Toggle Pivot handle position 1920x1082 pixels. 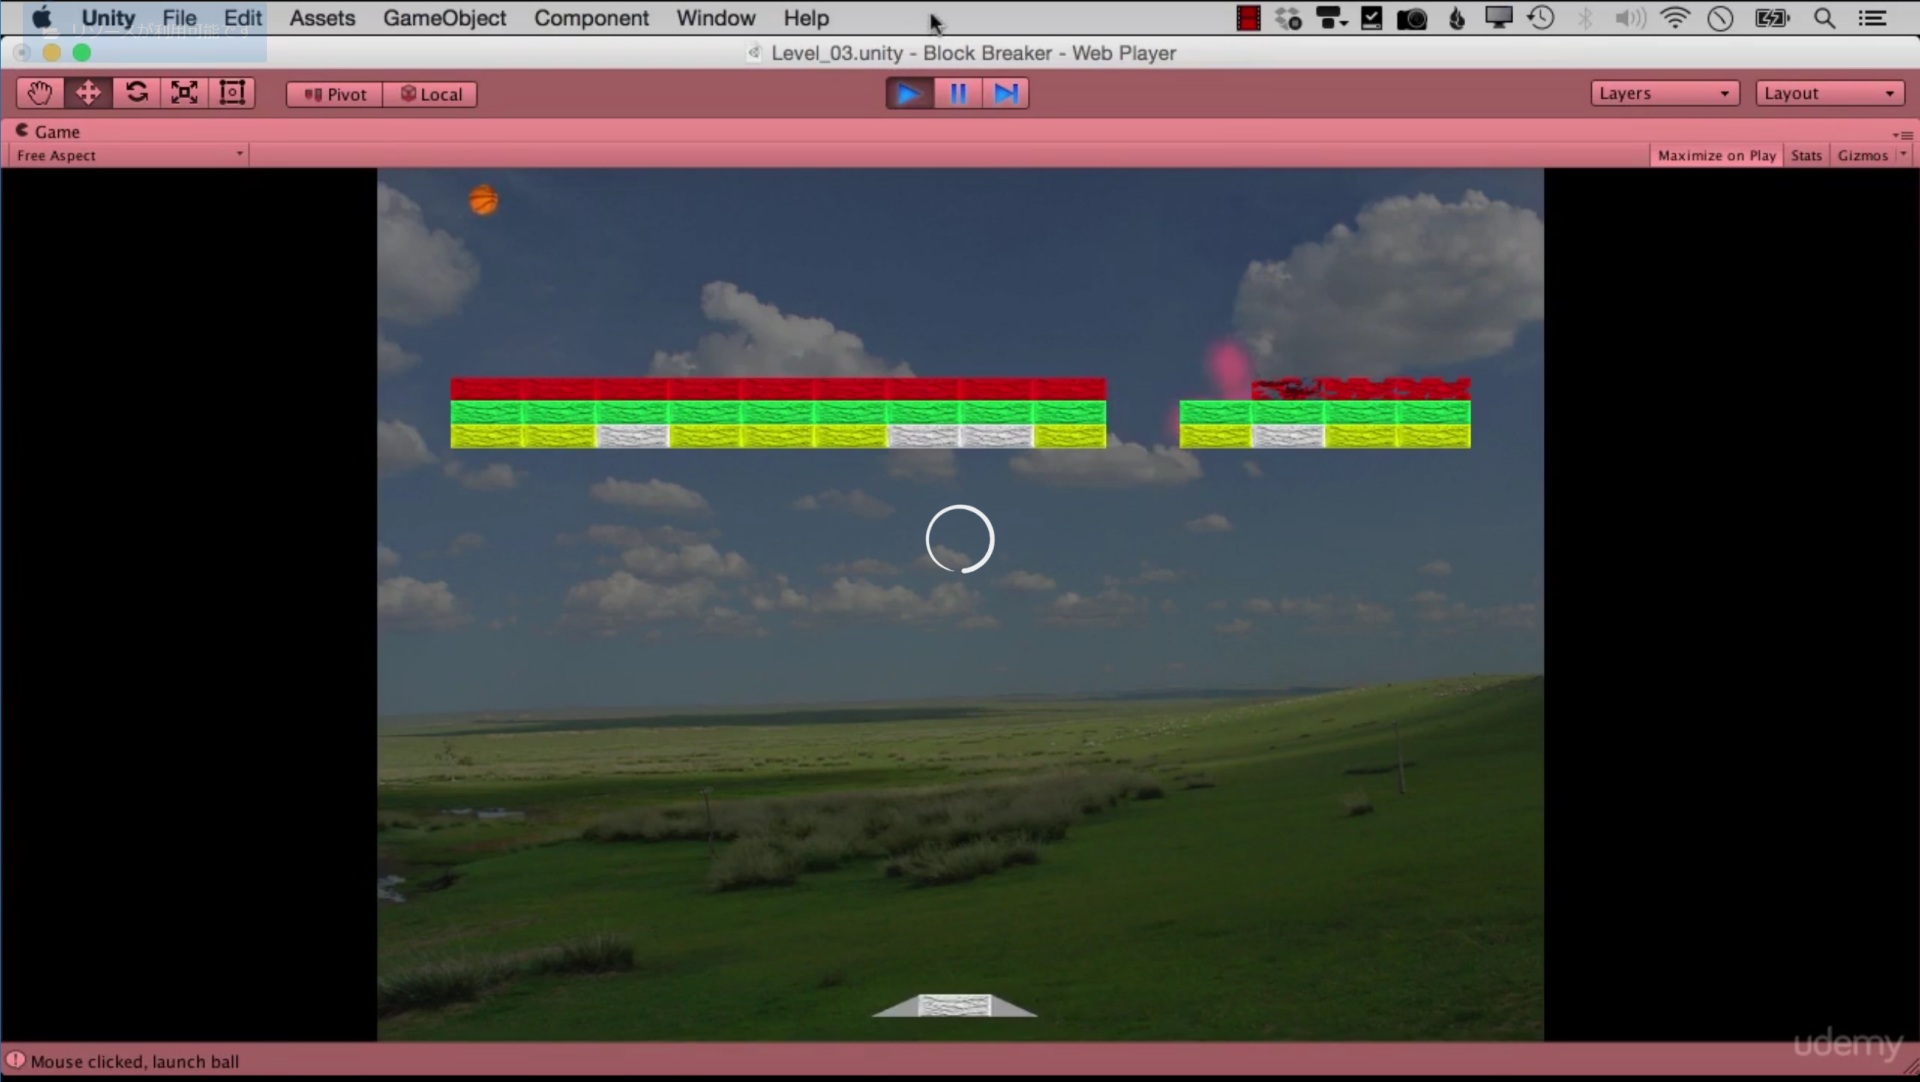(335, 94)
